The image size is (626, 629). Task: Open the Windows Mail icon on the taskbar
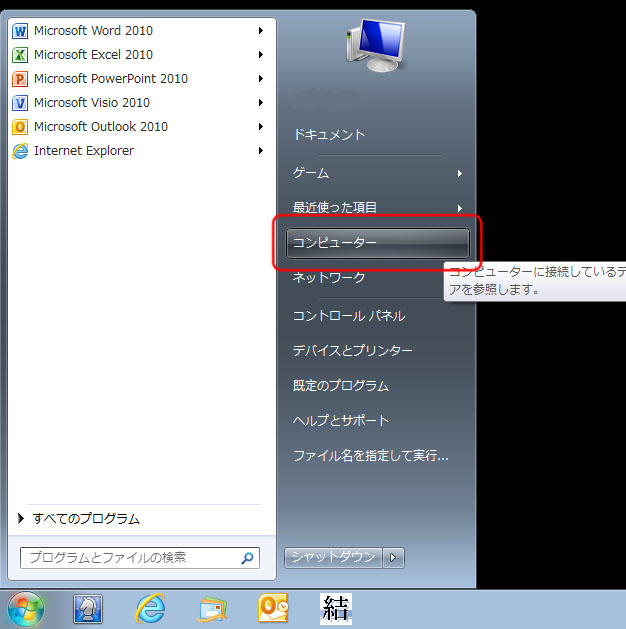(213, 609)
